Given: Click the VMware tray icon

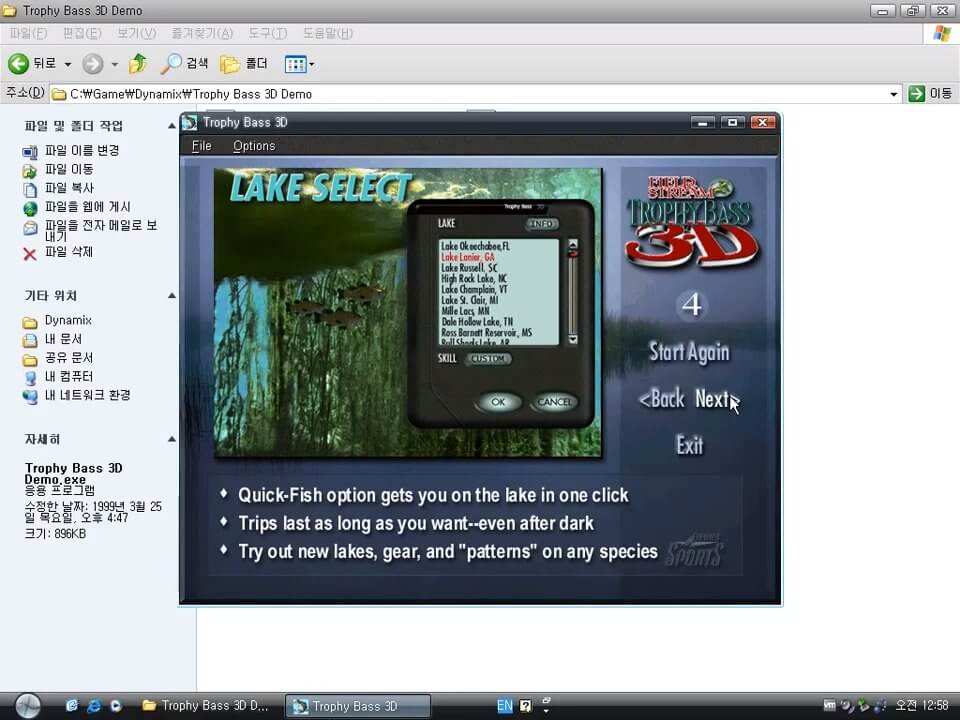Looking at the screenshot, I should click(x=830, y=705).
